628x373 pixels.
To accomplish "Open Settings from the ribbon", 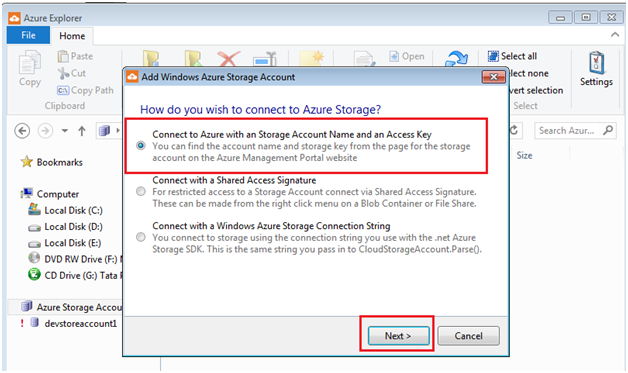I will (x=596, y=69).
